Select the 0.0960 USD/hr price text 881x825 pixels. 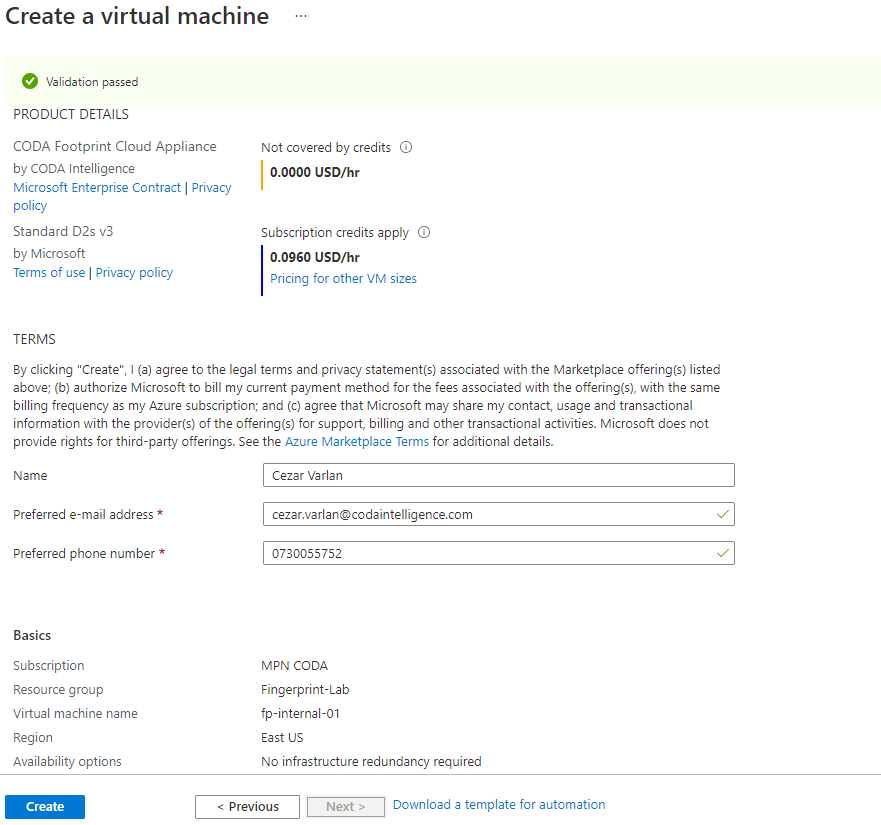(x=315, y=257)
